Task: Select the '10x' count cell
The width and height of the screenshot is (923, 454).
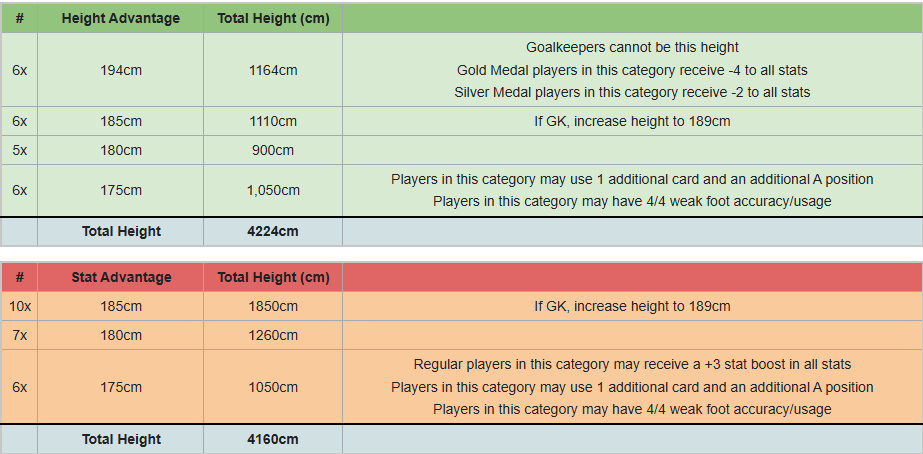Action: (19, 306)
